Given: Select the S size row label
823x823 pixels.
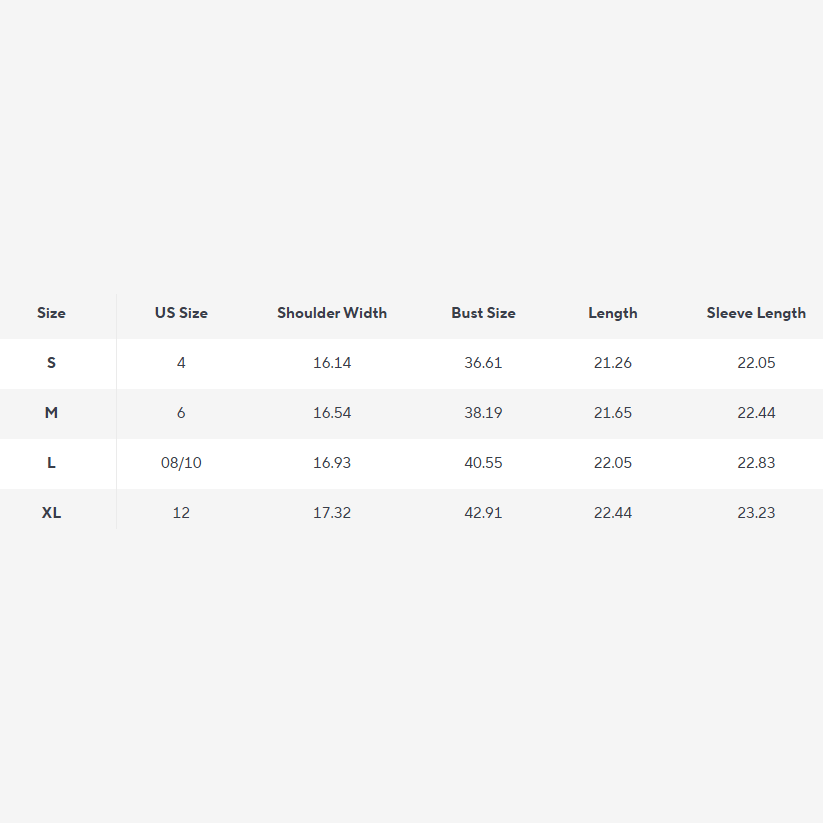Looking at the screenshot, I should click(51, 363).
